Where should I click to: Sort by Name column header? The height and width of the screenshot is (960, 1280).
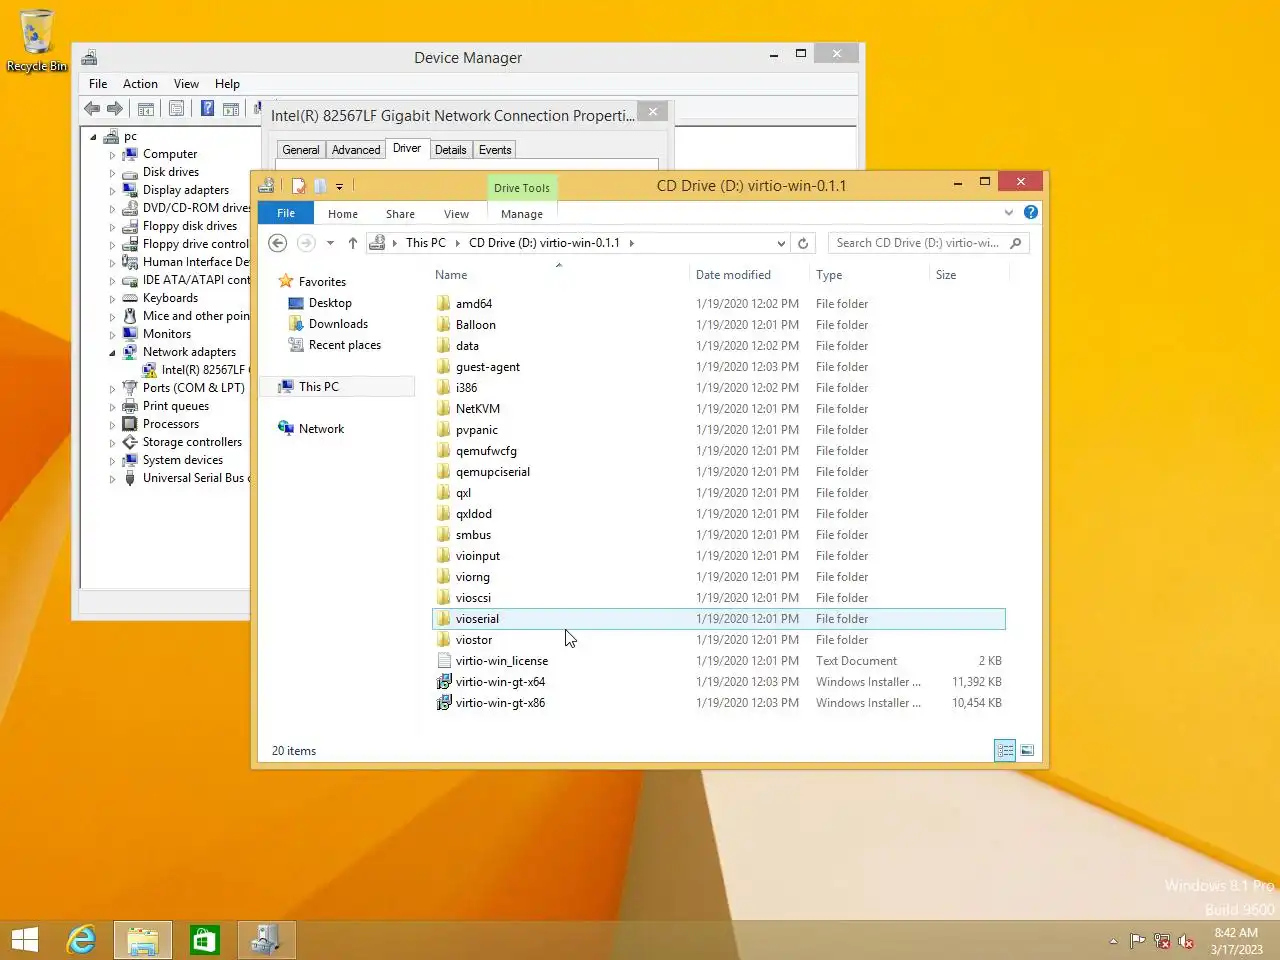(451, 275)
